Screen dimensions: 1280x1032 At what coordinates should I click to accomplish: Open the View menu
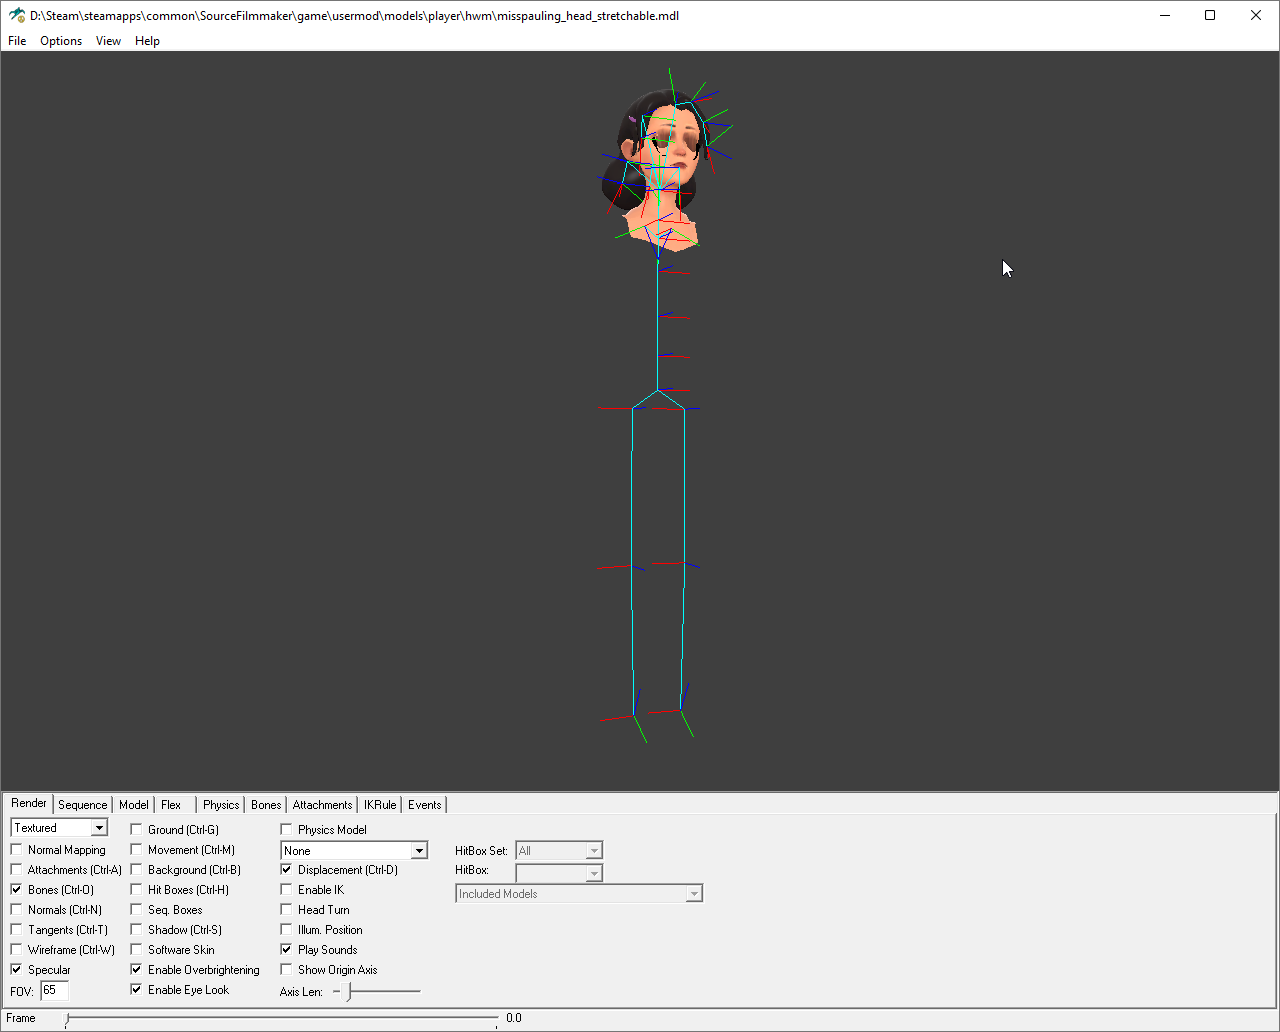click(x=108, y=41)
